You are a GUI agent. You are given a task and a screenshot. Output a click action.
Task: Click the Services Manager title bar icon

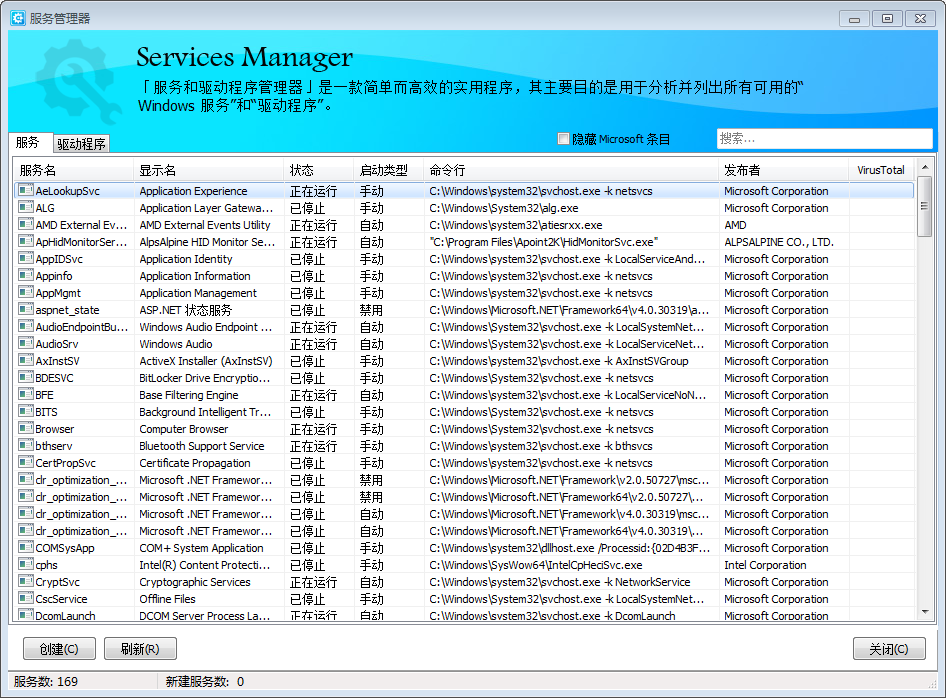[x=17, y=17]
